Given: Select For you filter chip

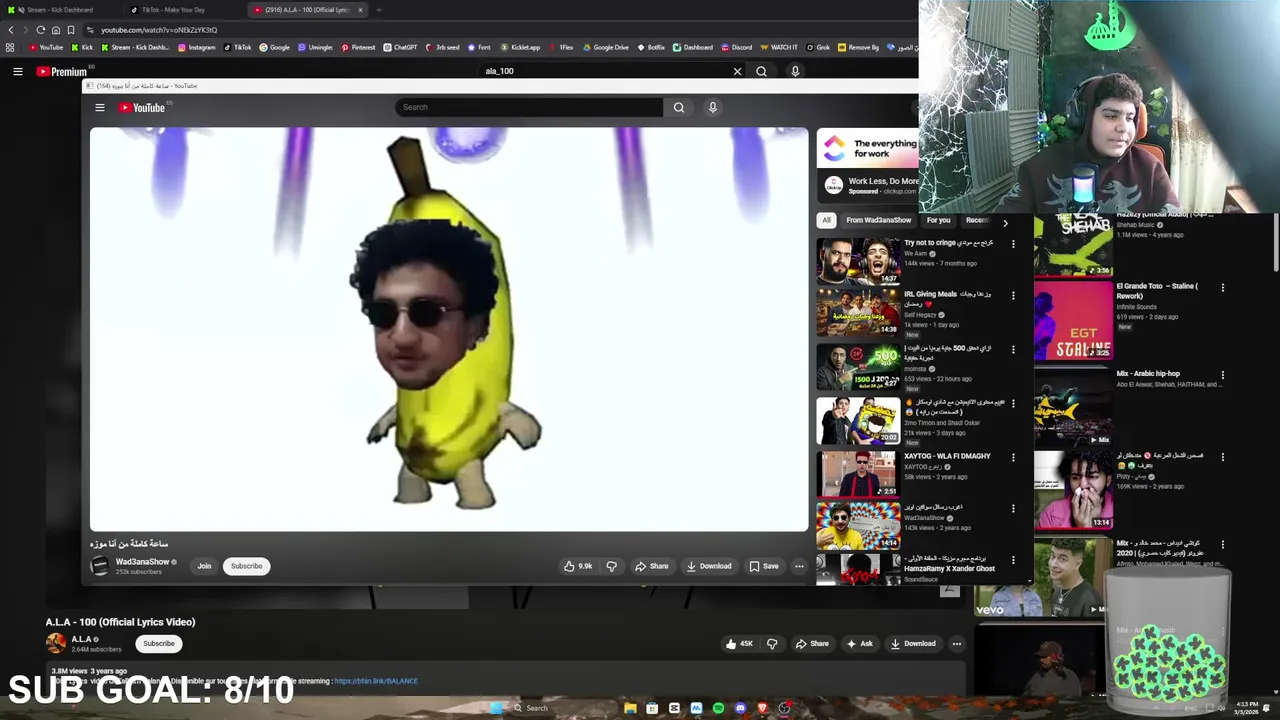Looking at the screenshot, I should coord(938,220).
